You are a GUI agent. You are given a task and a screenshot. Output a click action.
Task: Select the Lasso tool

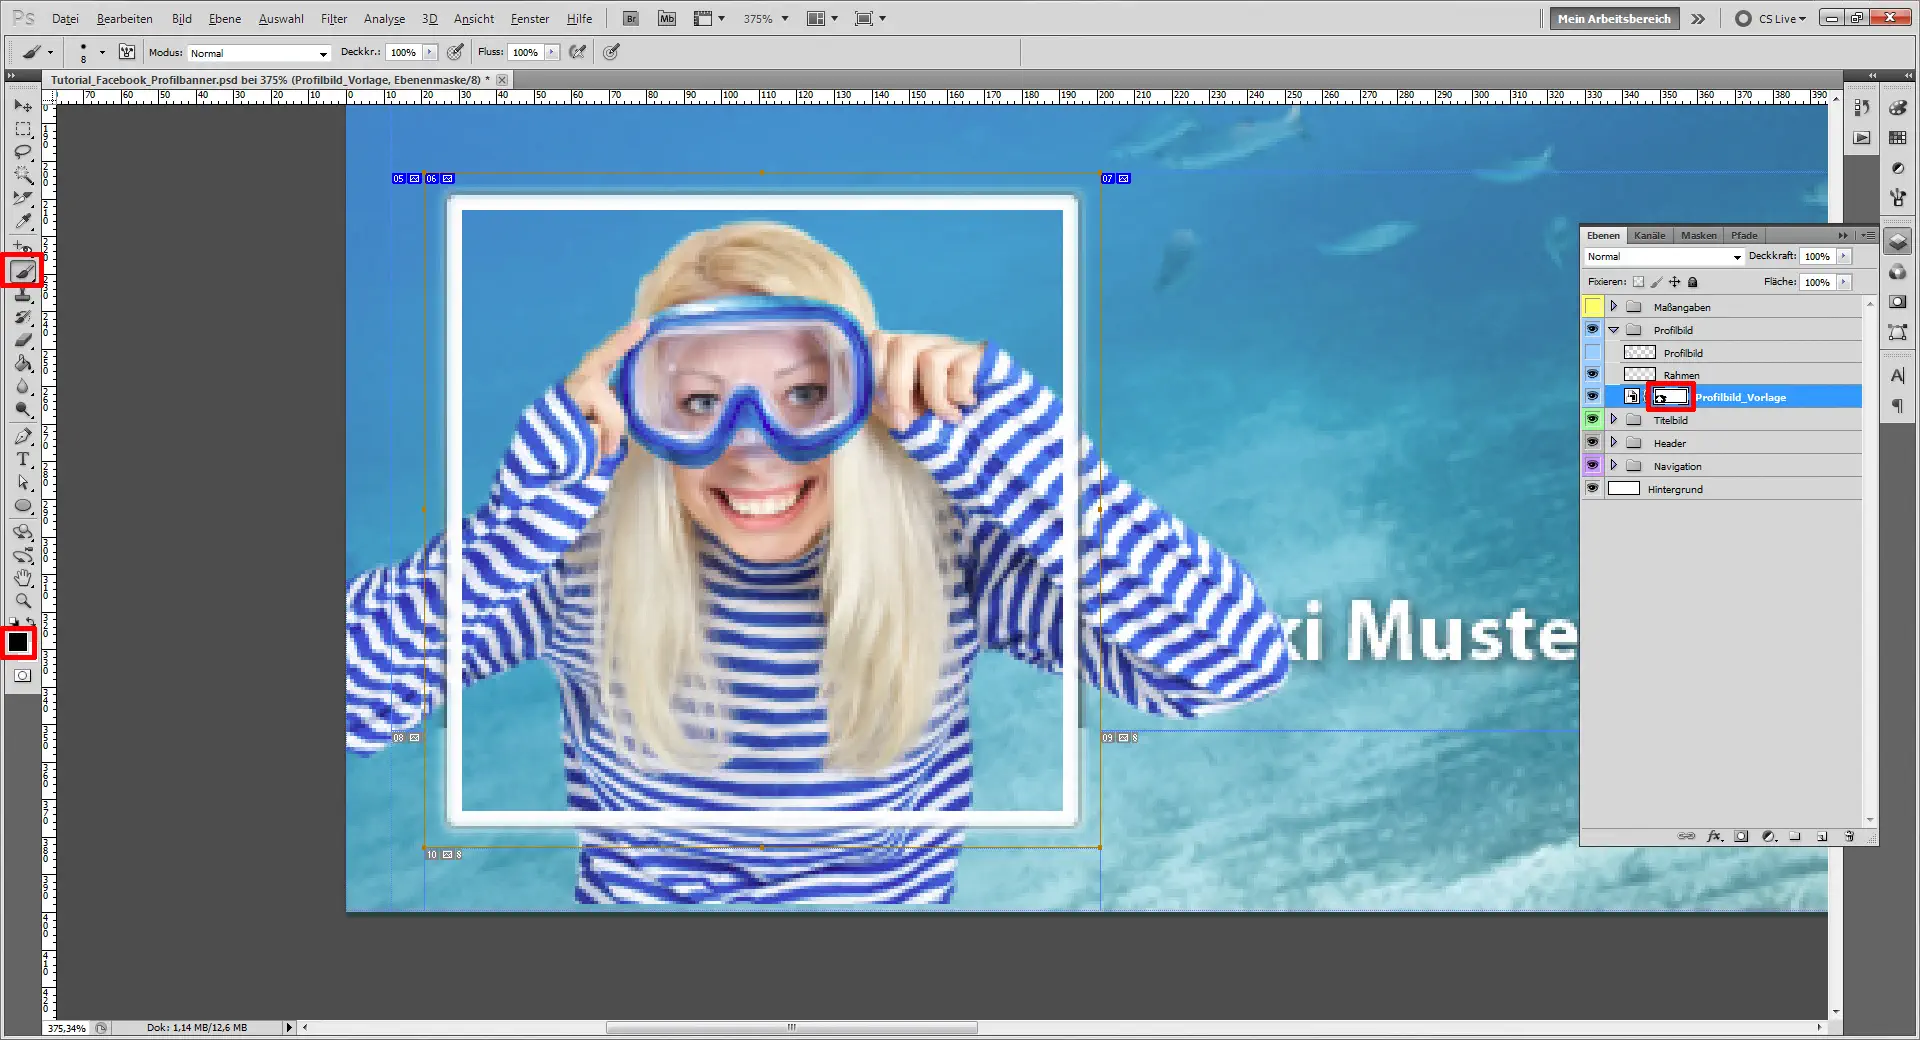[x=22, y=151]
